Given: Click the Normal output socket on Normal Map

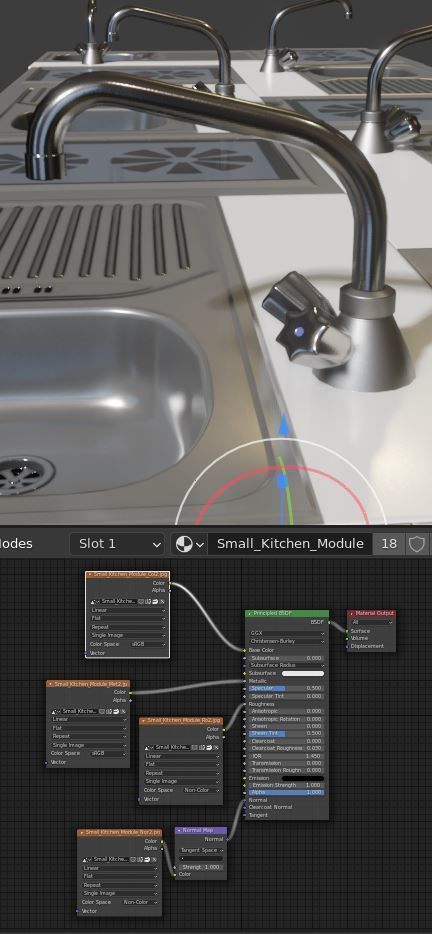Looking at the screenshot, I should (x=226, y=839).
